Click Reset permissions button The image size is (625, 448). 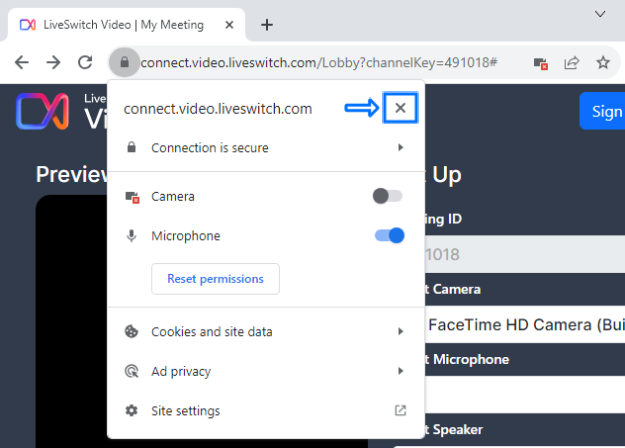[215, 279]
